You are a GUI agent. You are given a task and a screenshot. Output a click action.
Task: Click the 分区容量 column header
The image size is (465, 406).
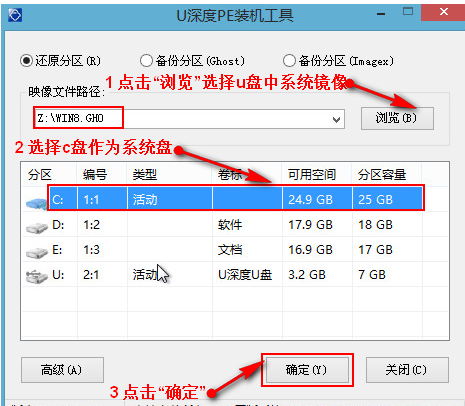[382, 174]
